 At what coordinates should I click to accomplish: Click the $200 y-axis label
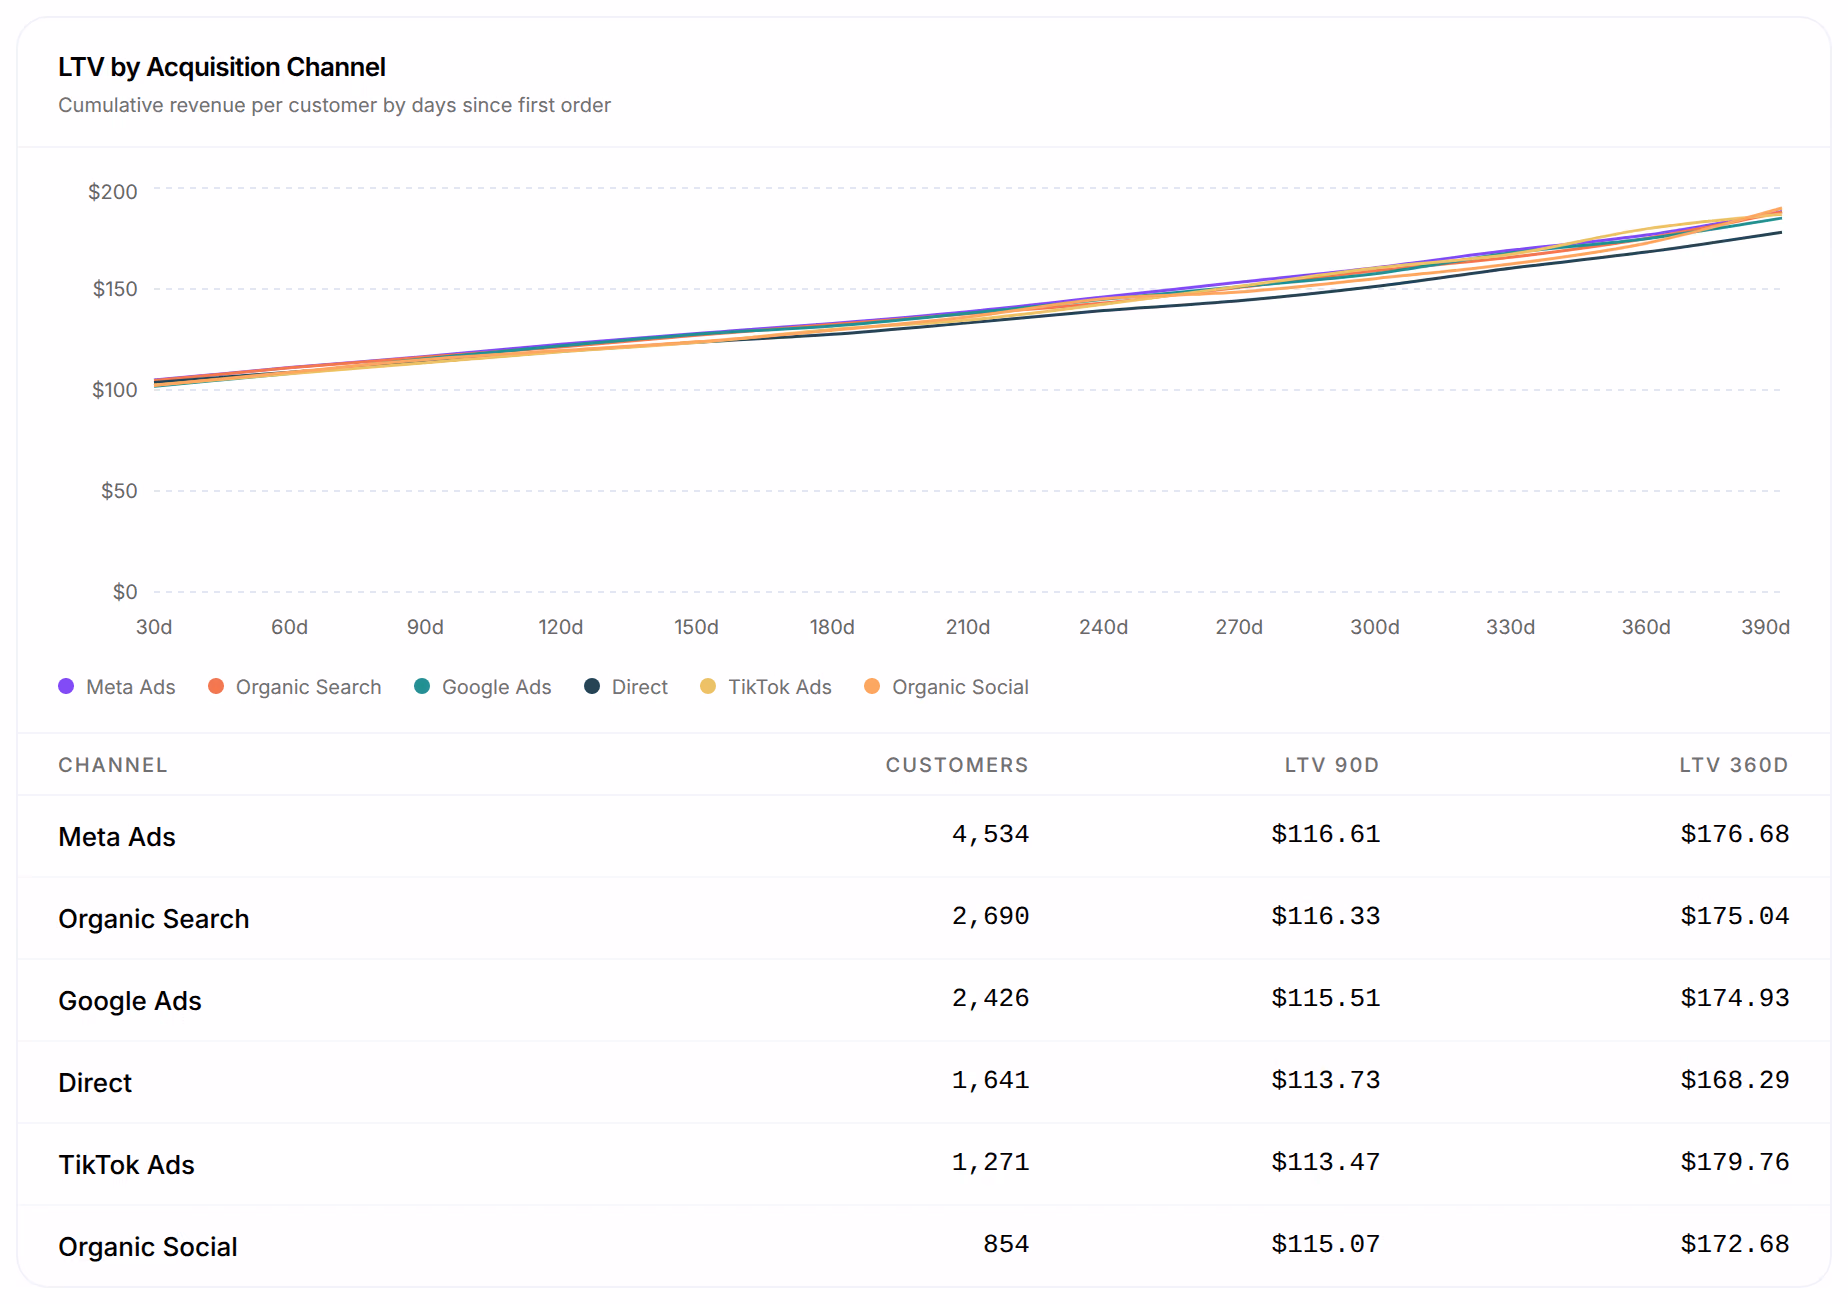click(x=113, y=191)
